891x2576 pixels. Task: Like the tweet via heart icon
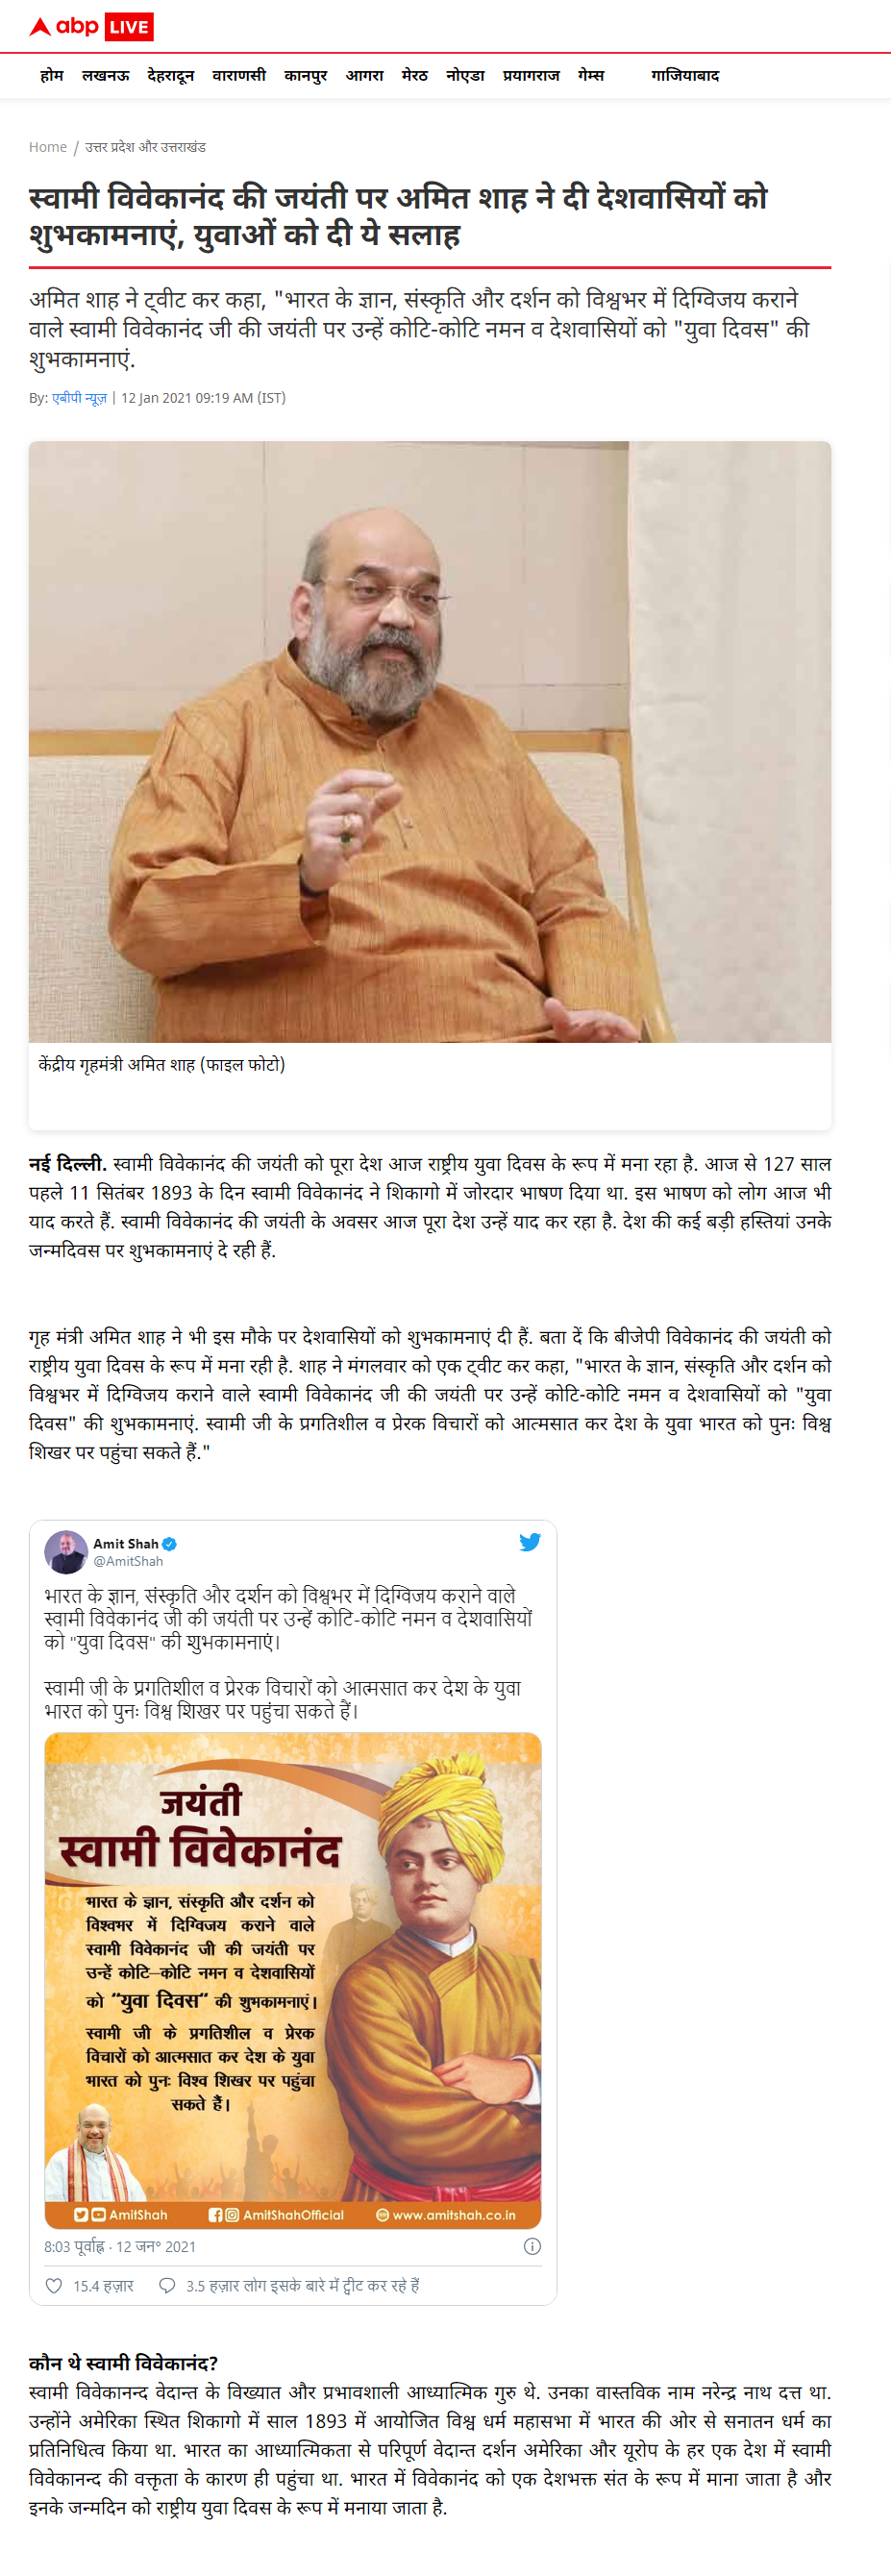coord(54,2285)
